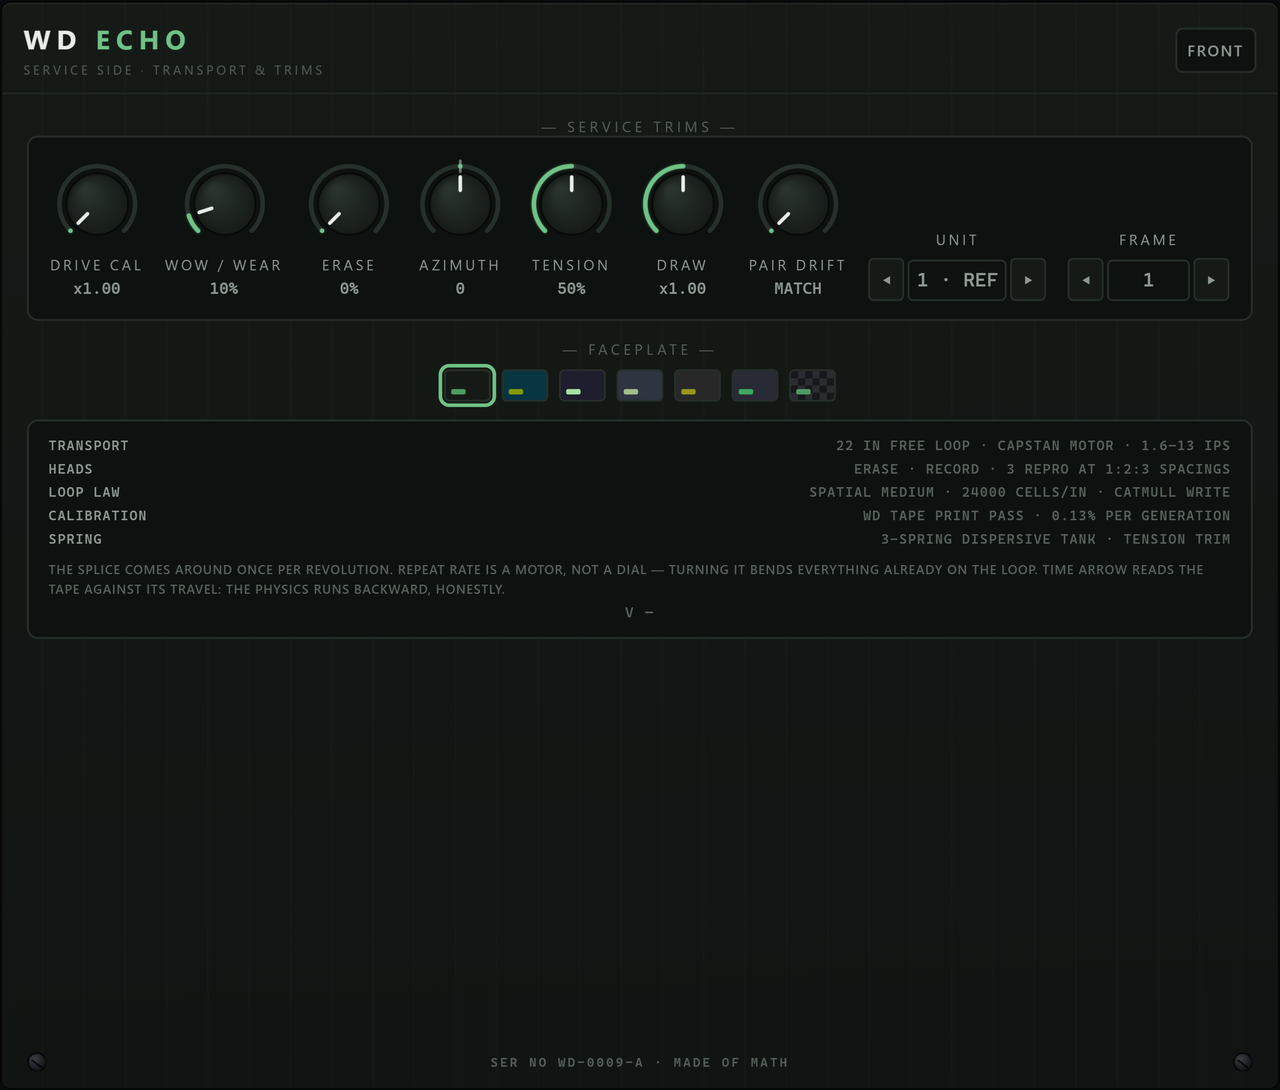Select the checkered faceplate swatch
Screen dimensions: 1280x1090
tap(812, 386)
